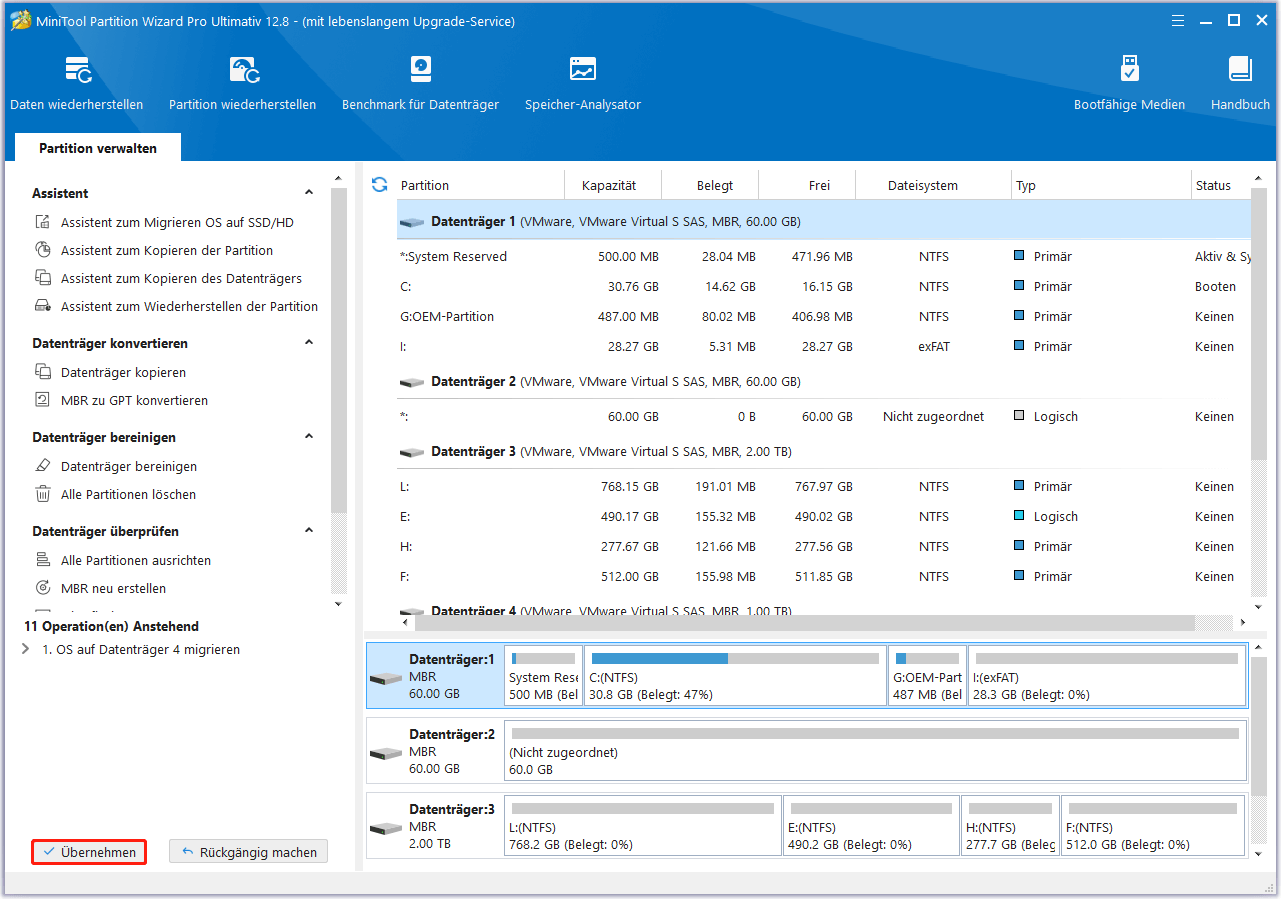Select the unallocated 60.00 GB row
This screenshot has width=1281, height=900.
tap(824, 417)
